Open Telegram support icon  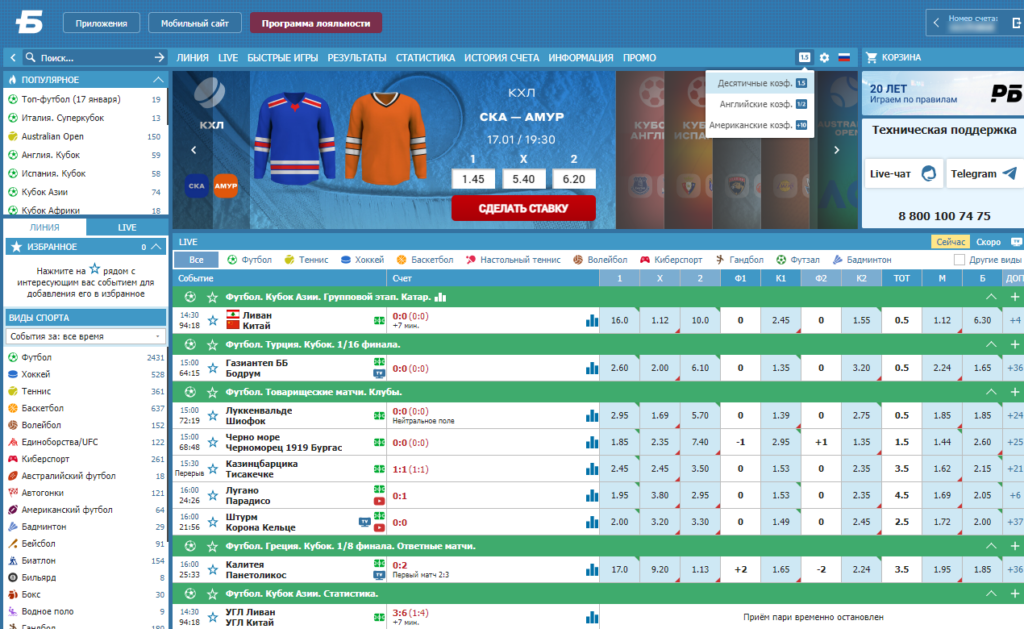click(1010, 174)
